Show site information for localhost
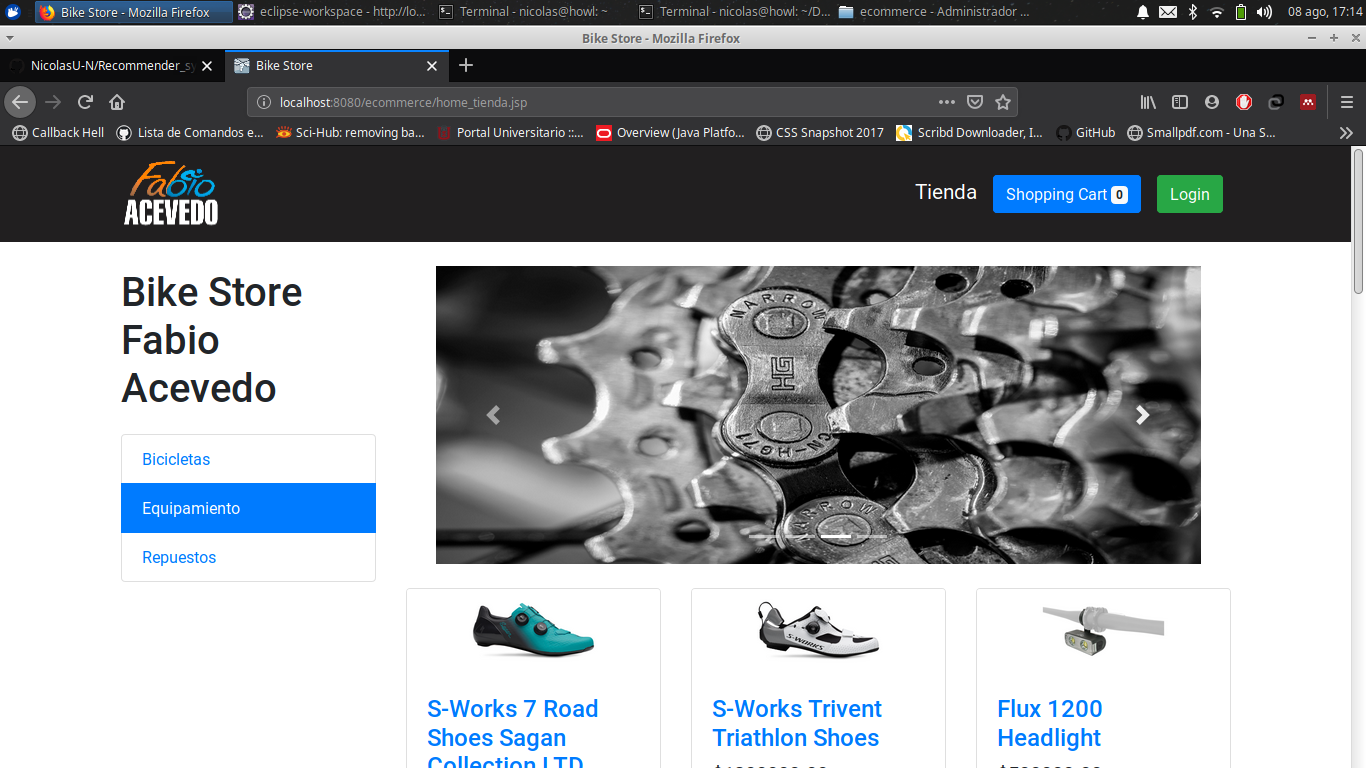This screenshot has width=1366, height=768. [264, 102]
